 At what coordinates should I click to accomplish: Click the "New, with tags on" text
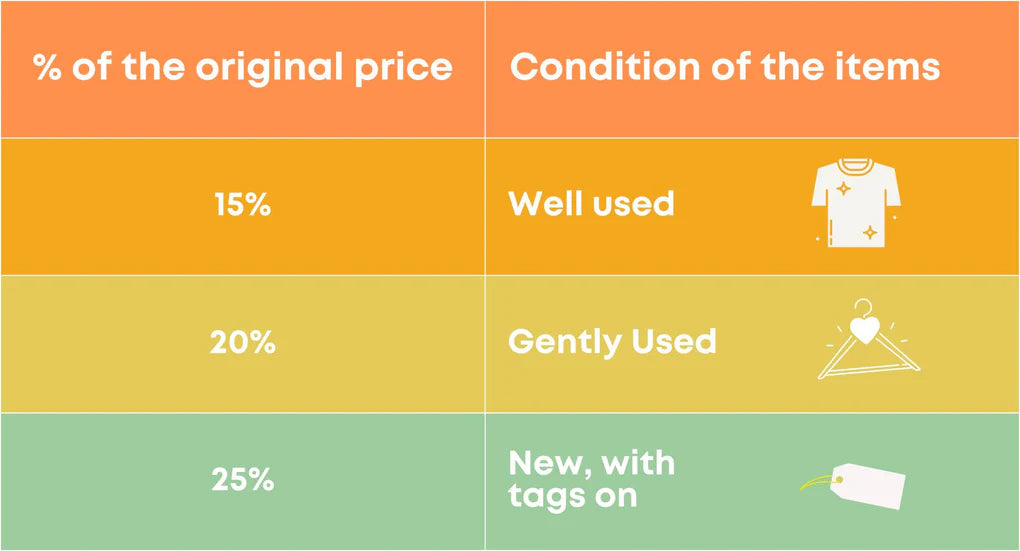pos(591,480)
